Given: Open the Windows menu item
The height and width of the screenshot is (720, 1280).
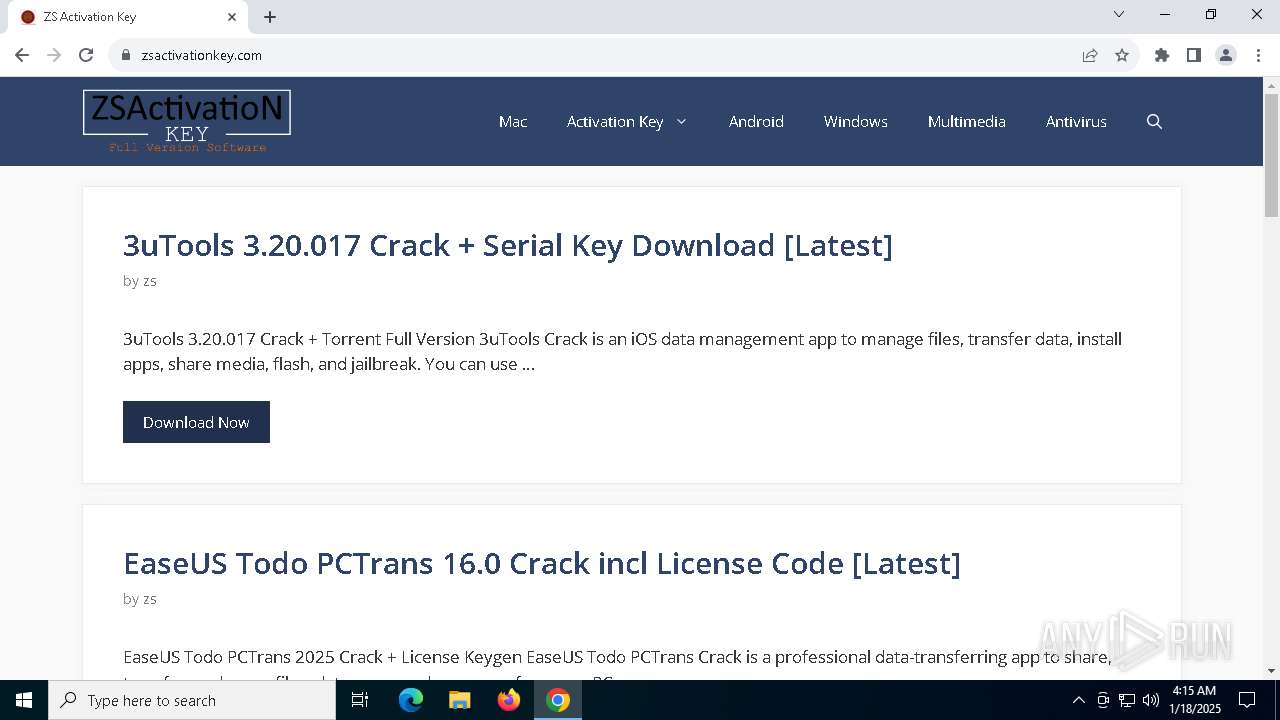Looking at the screenshot, I should [x=856, y=121].
